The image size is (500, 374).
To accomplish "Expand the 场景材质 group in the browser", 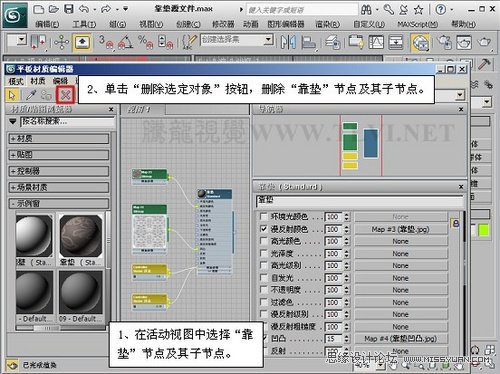I will pos(59,187).
